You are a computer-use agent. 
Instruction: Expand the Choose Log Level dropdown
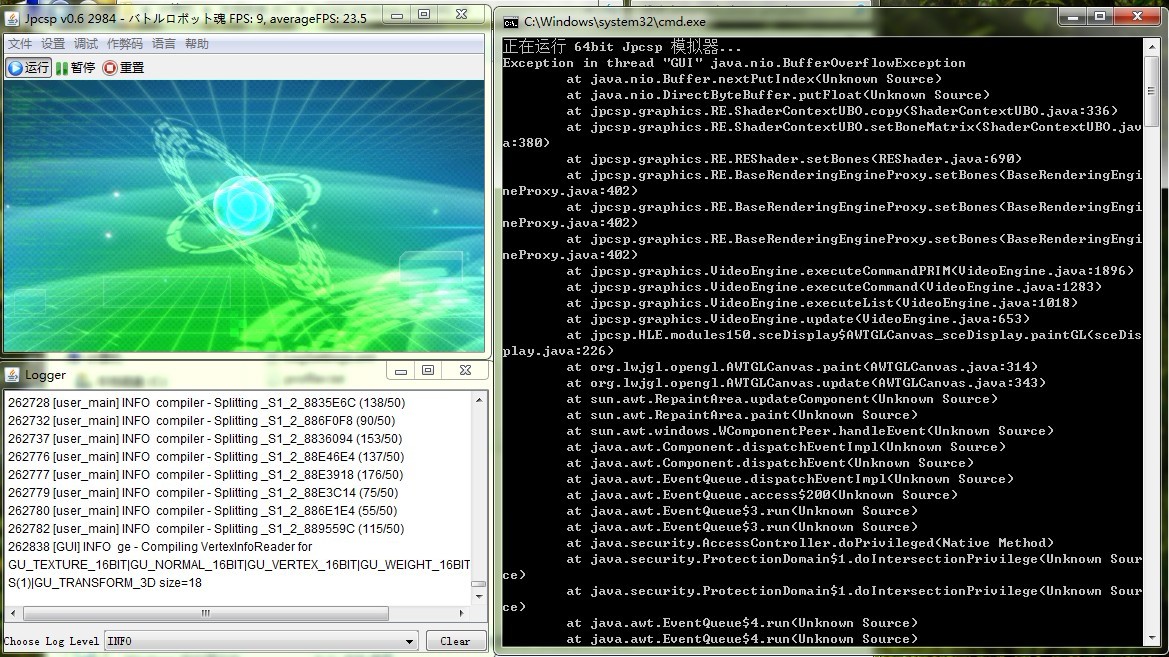(x=410, y=641)
